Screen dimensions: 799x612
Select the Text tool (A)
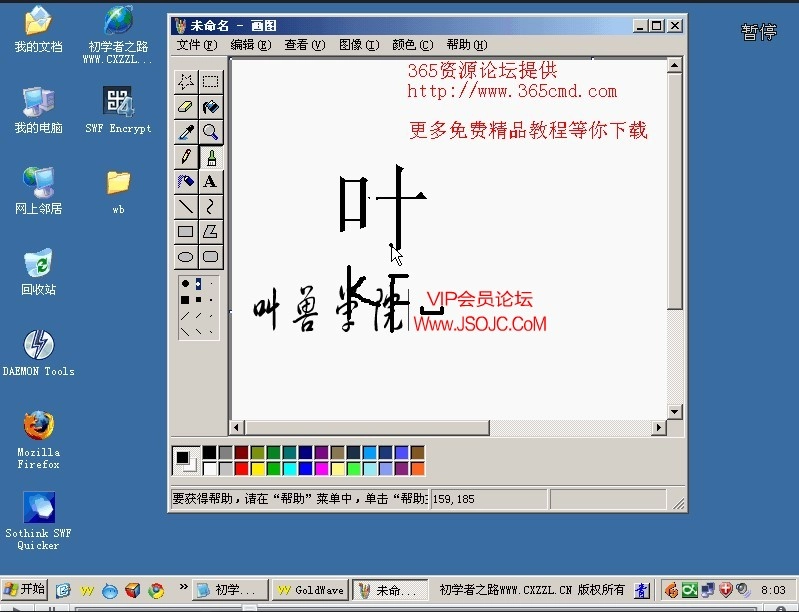click(210, 182)
